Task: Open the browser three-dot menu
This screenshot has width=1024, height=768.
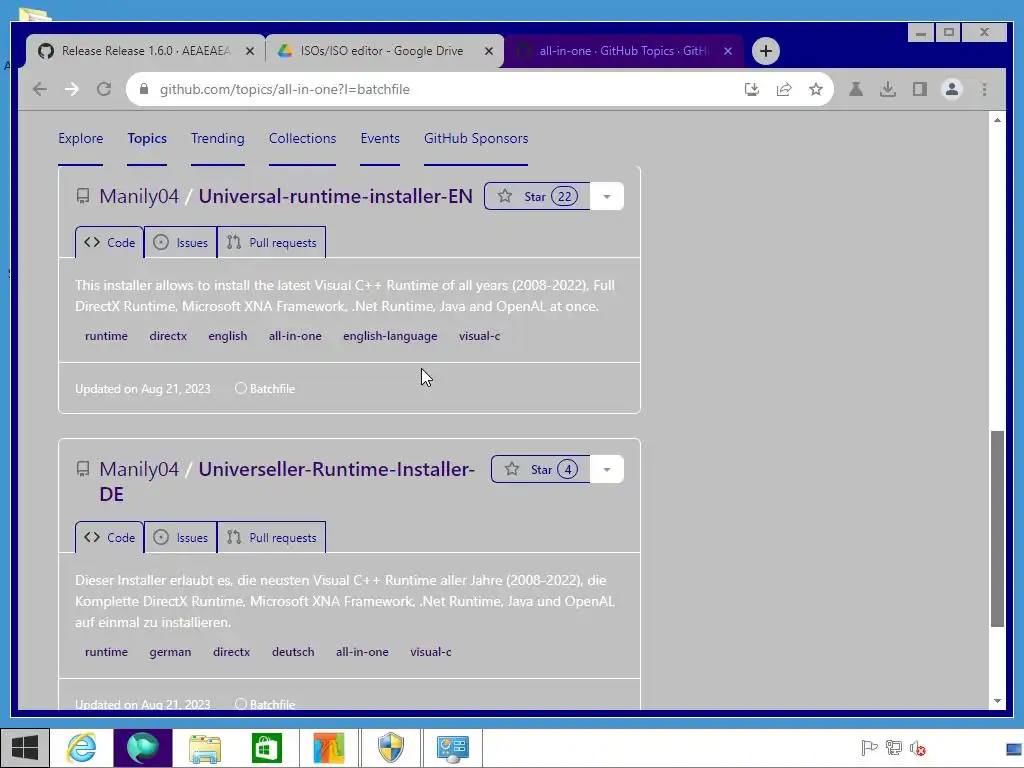Action: pos(984,89)
